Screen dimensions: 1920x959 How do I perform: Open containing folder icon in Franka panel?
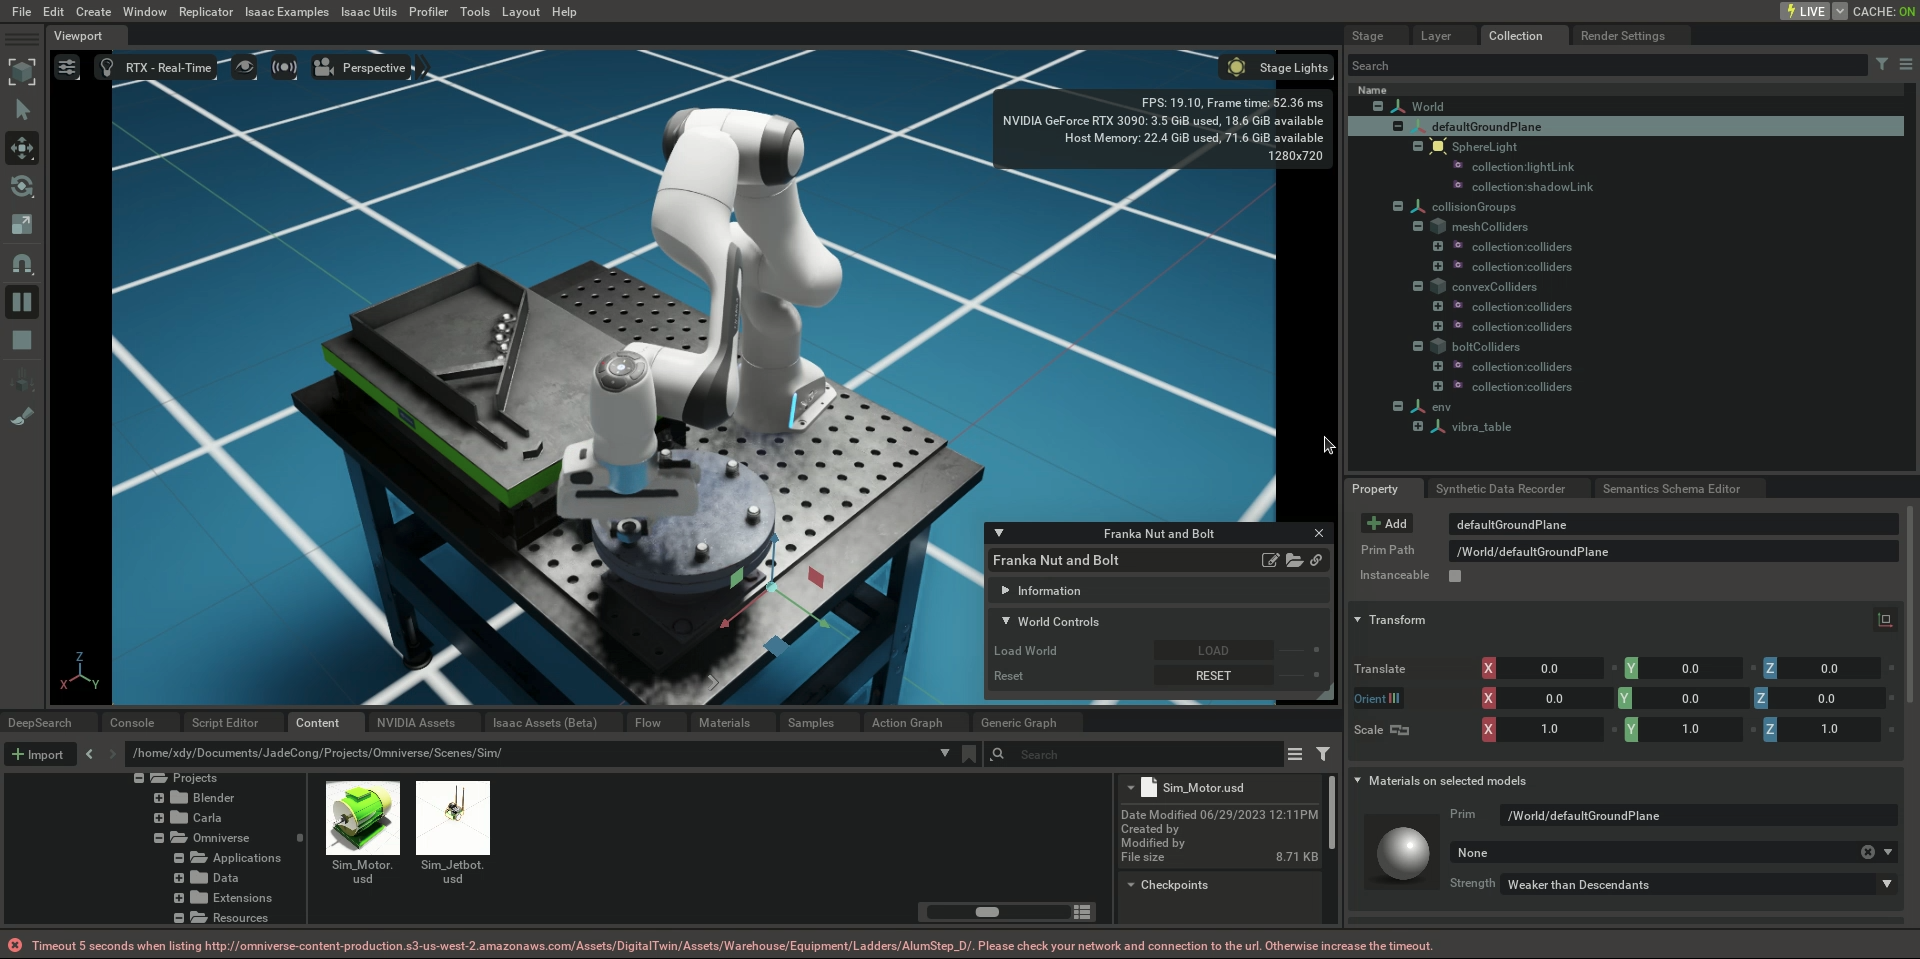(x=1294, y=560)
